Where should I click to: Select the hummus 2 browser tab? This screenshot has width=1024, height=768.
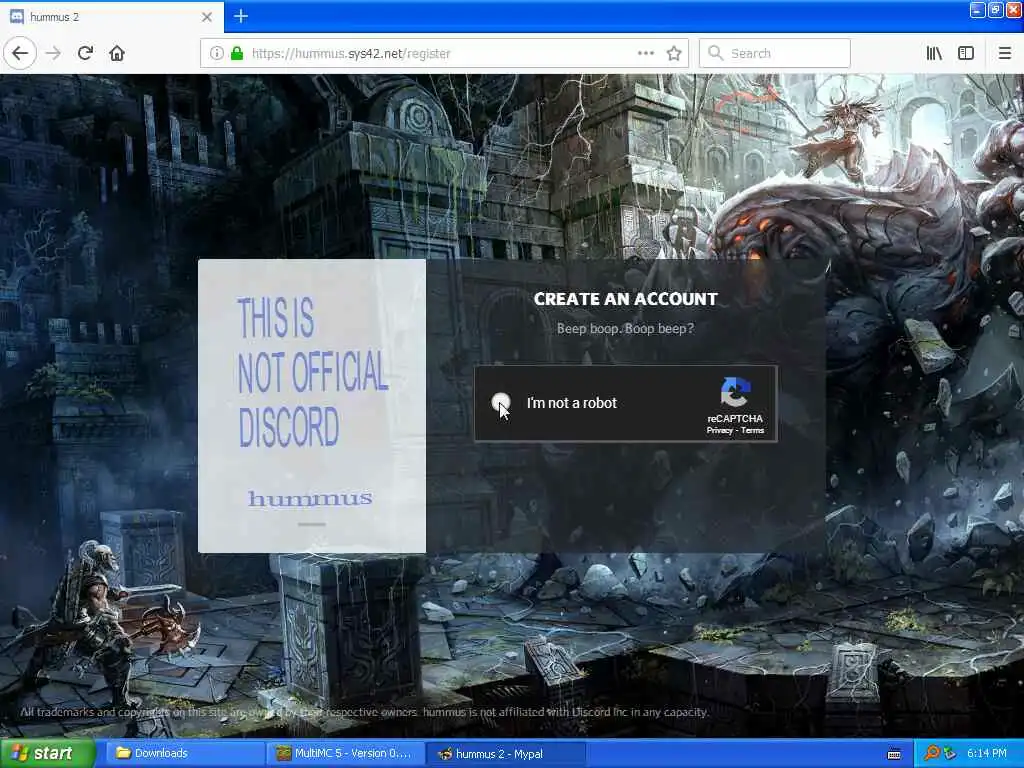(112, 16)
